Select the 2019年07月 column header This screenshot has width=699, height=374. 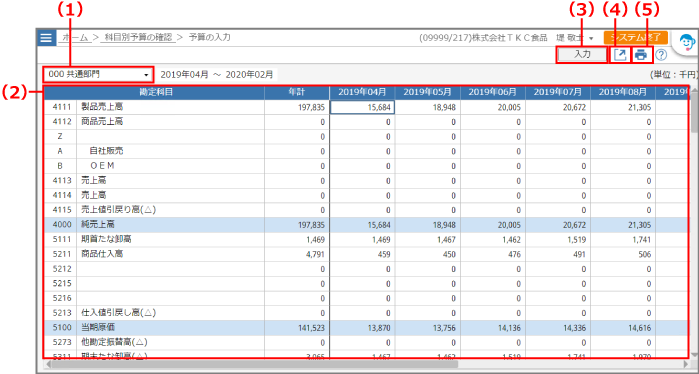558,92
